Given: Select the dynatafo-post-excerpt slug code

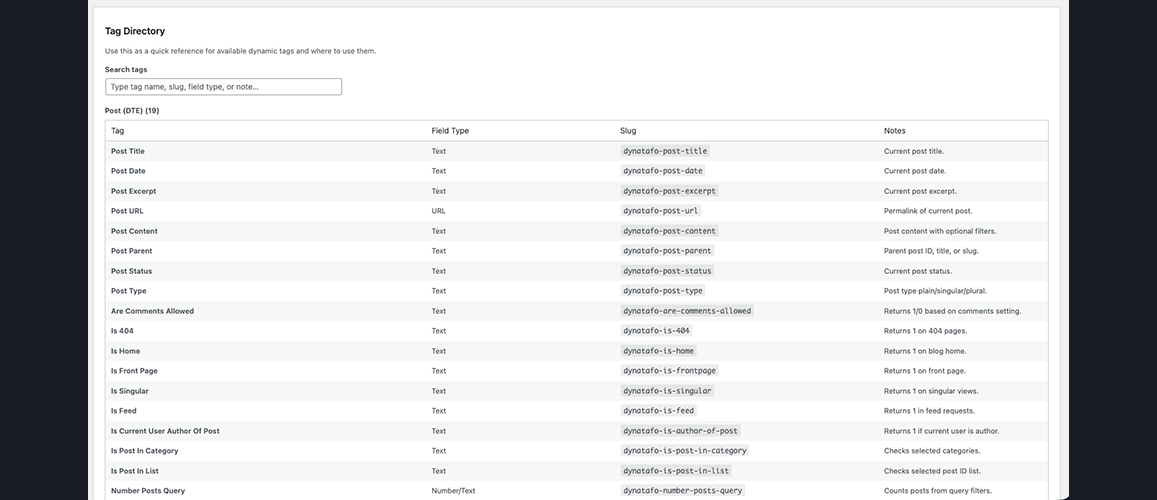Looking at the screenshot, I should (x=669, y=191).
